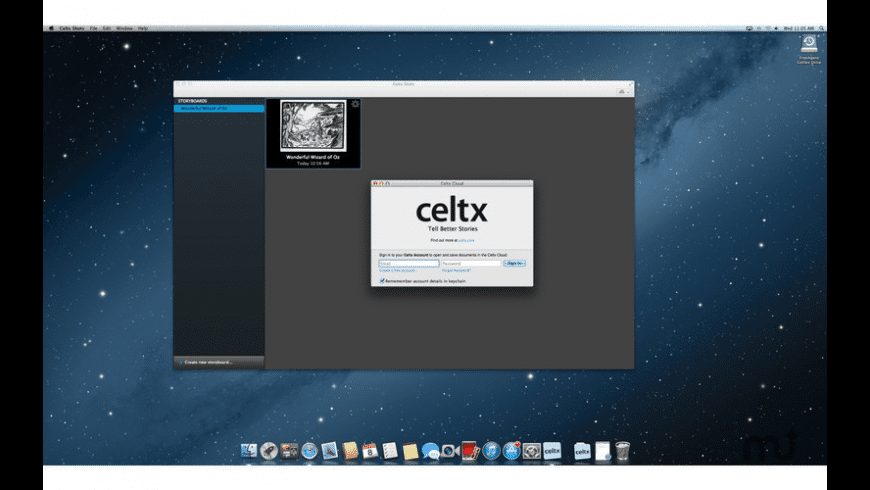
Task: Open the yellow Notes icon in the Dock
Action: 410,451
